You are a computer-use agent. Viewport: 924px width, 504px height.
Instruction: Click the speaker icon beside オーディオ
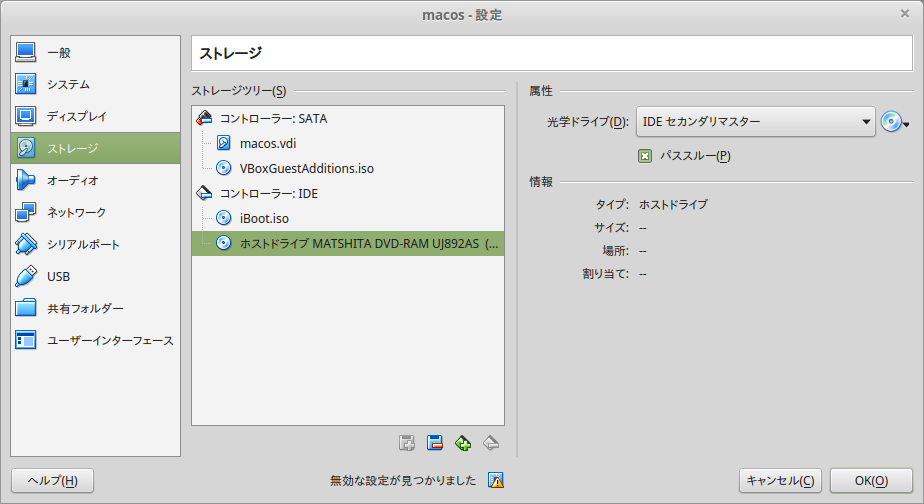[26, 180]
